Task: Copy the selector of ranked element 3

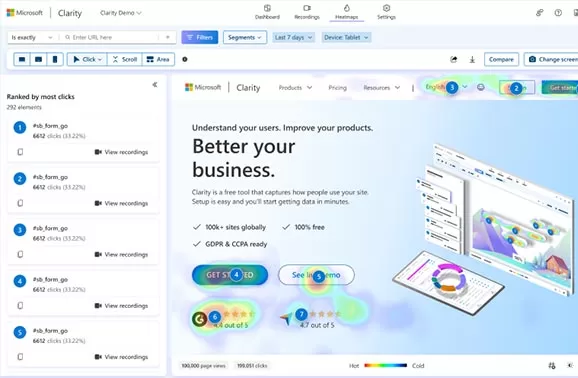Action: 20,254
